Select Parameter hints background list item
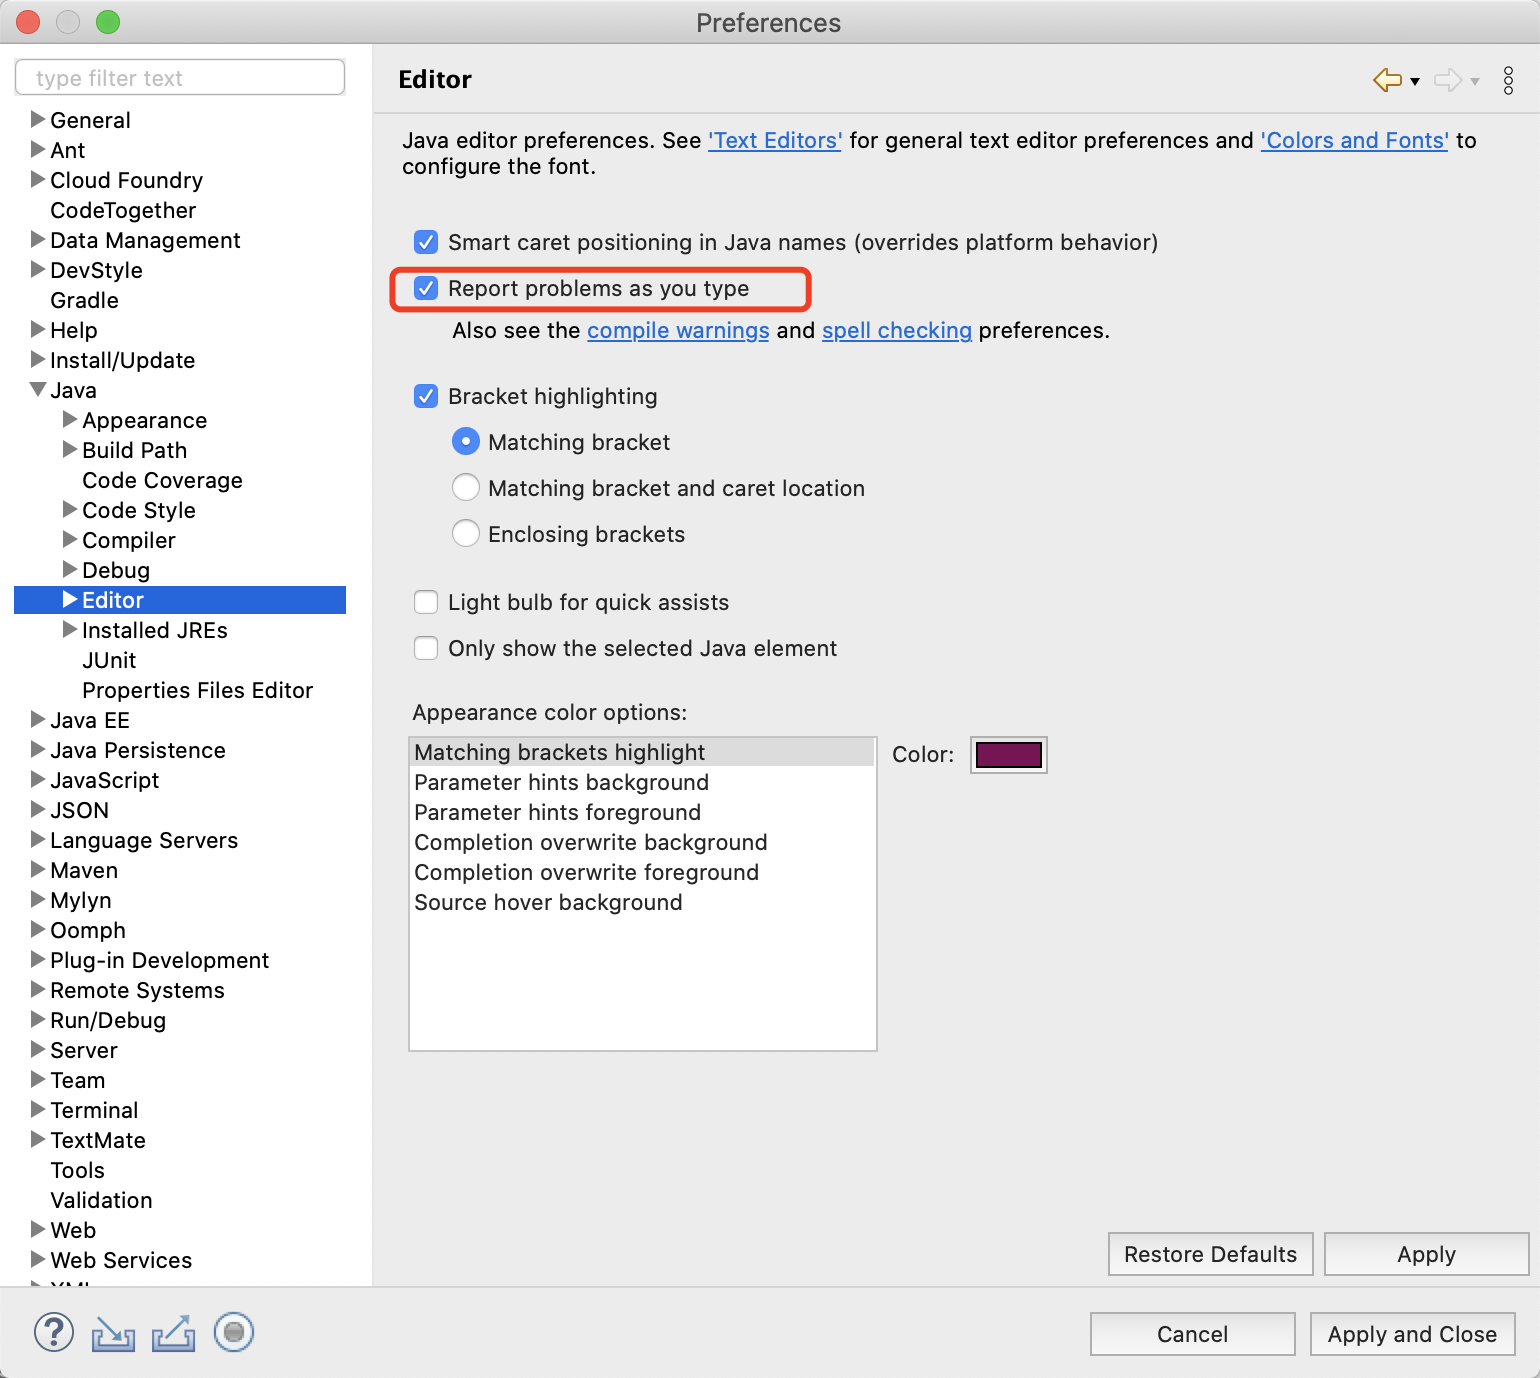The height and width of the screenshot is (1378, 1540). coord(642,782)
